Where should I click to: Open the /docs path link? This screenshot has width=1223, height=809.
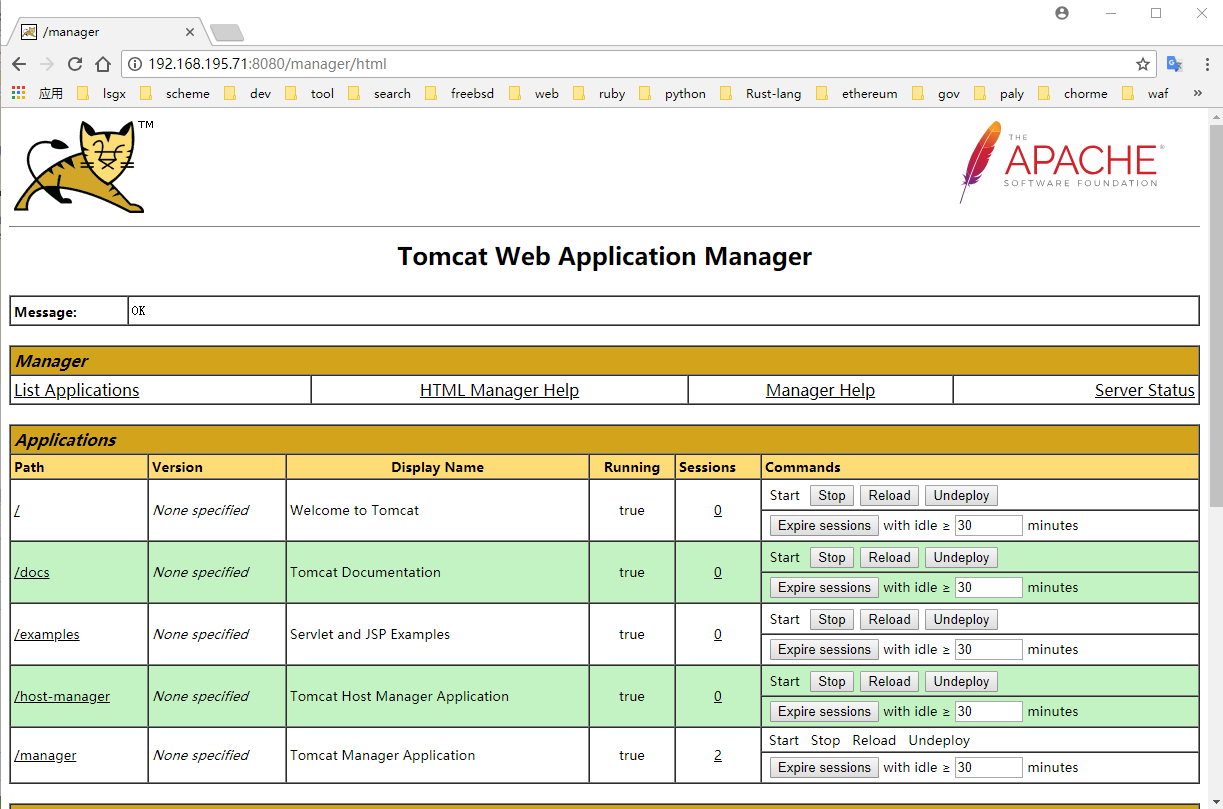[32, 572]
